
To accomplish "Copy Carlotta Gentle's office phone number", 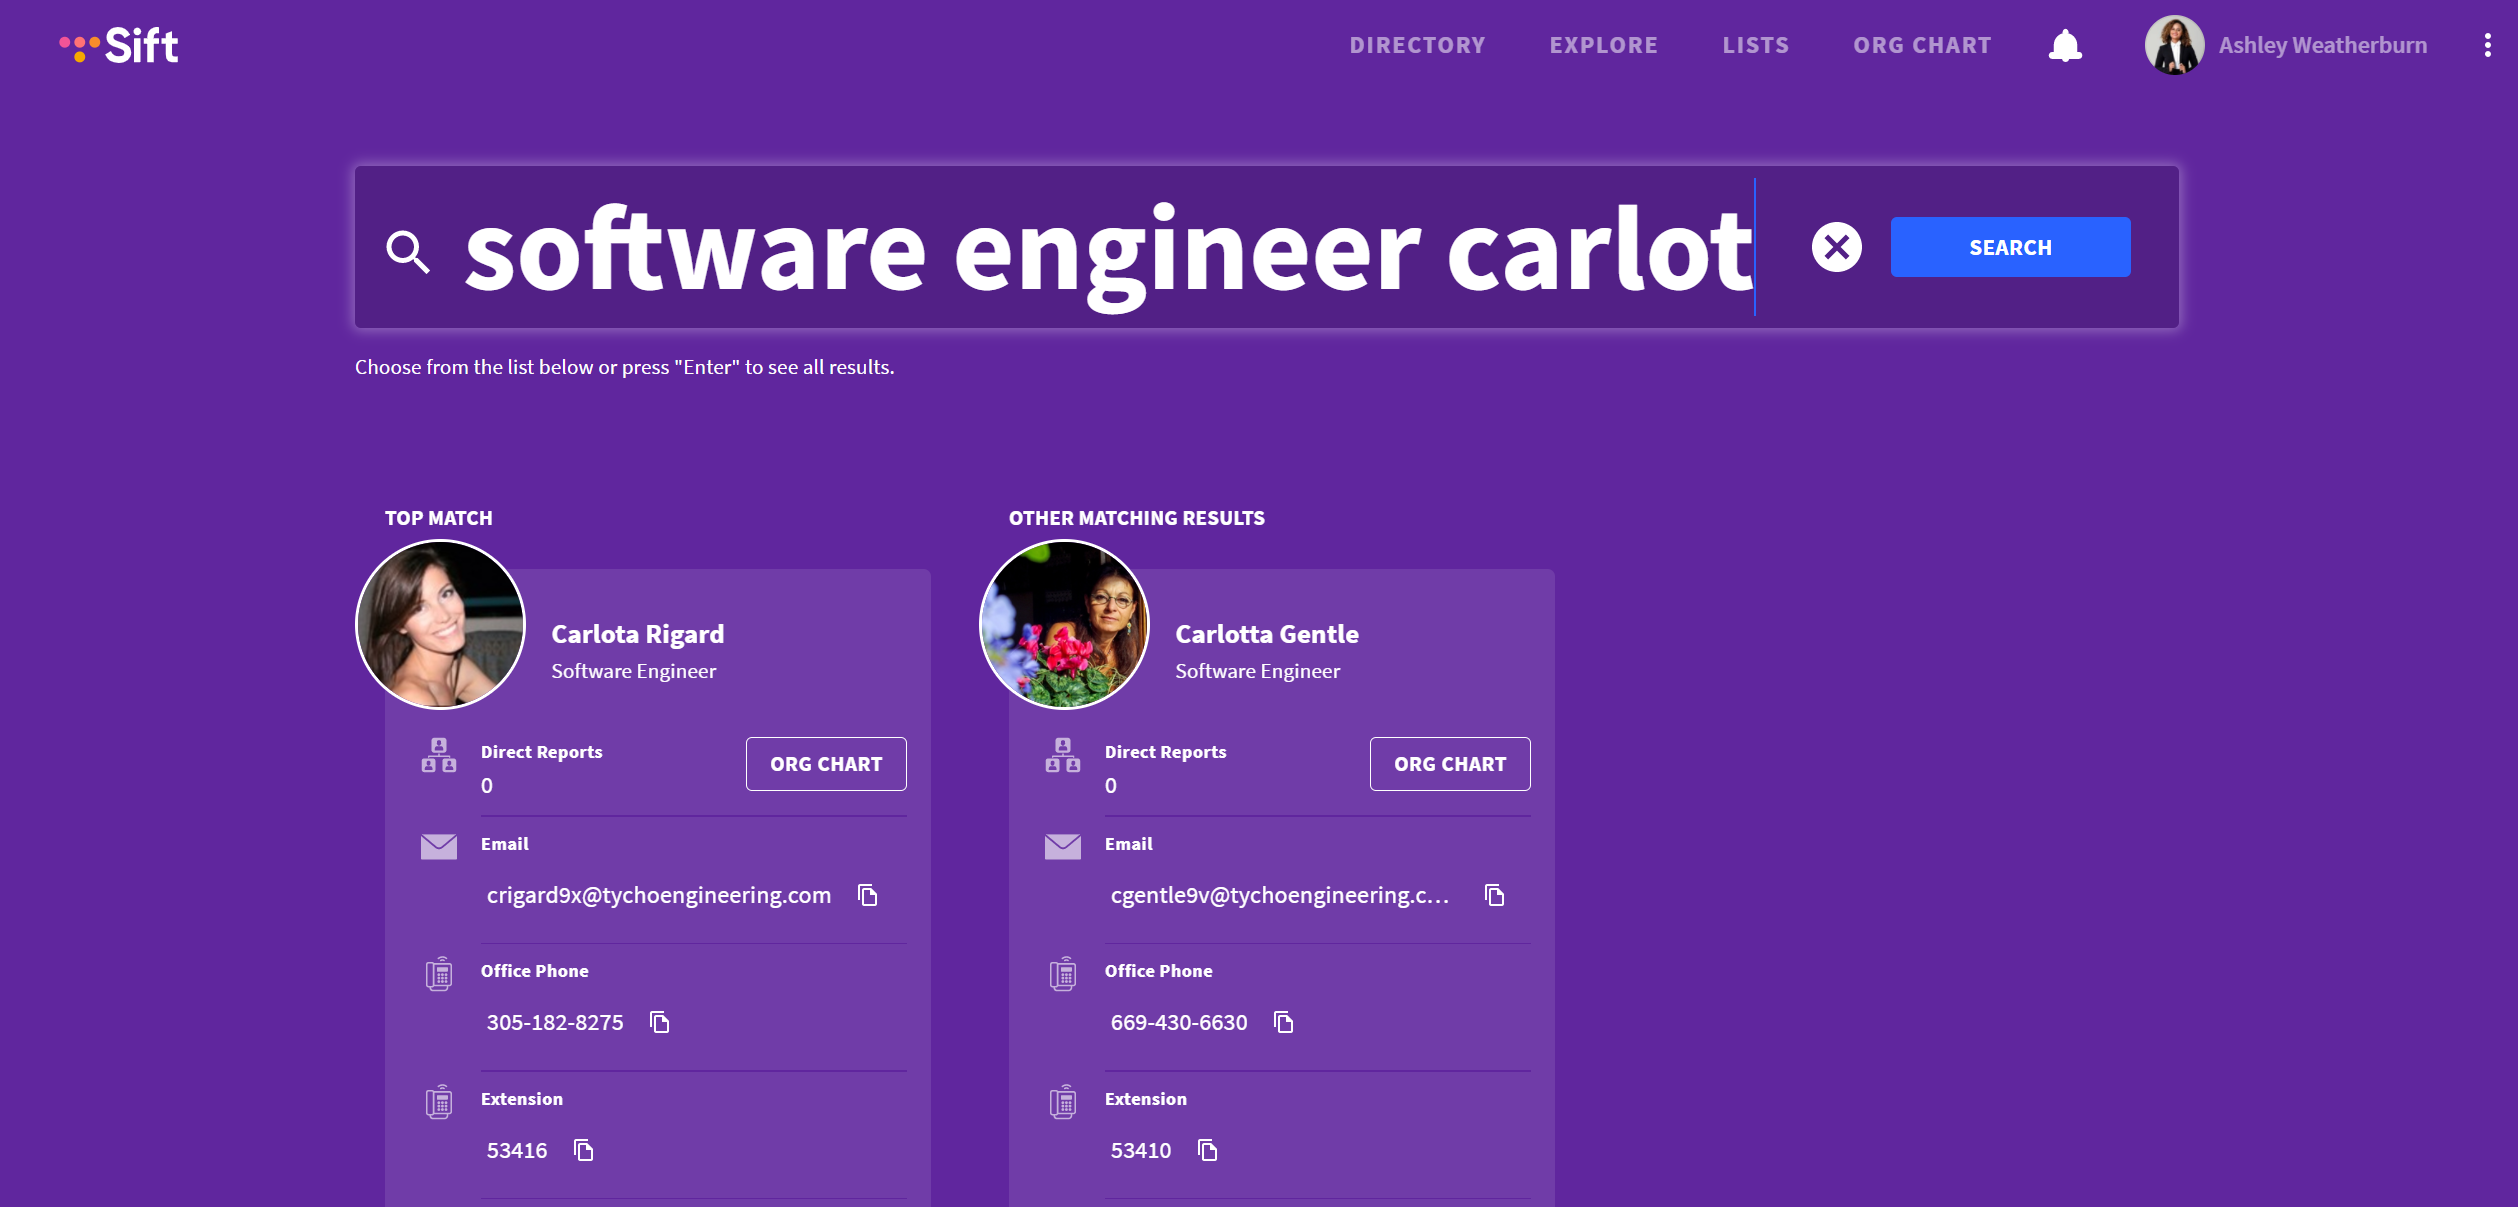I will (1284, 1021).
